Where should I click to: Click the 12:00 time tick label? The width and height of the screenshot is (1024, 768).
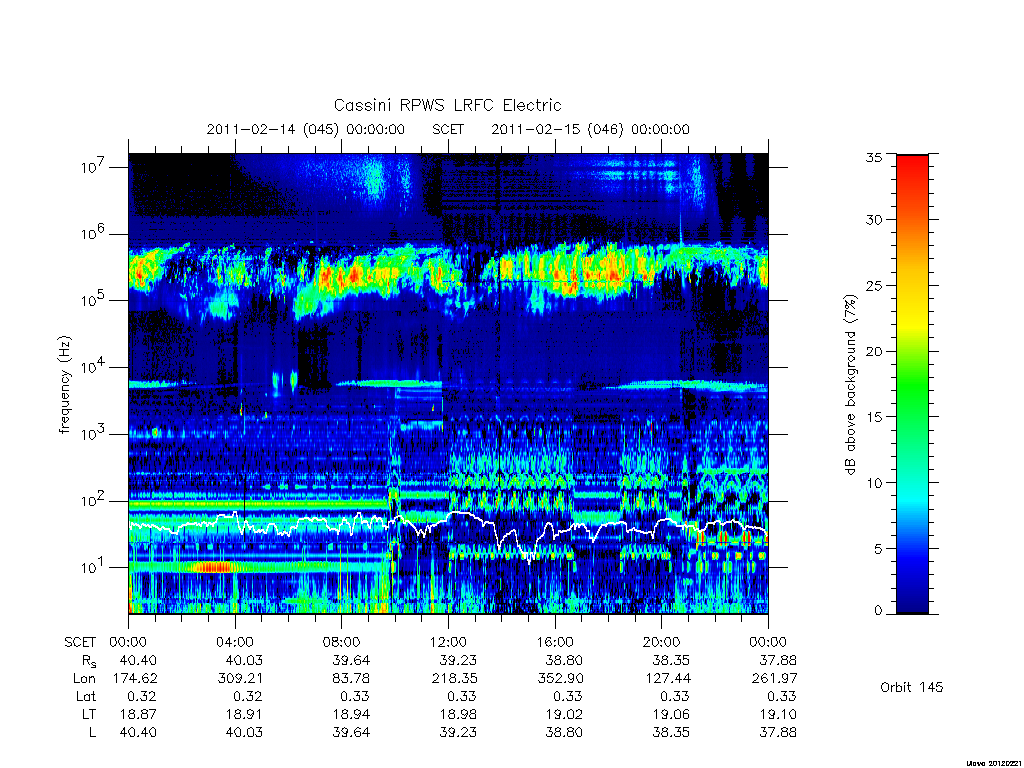tap(448, 643)
